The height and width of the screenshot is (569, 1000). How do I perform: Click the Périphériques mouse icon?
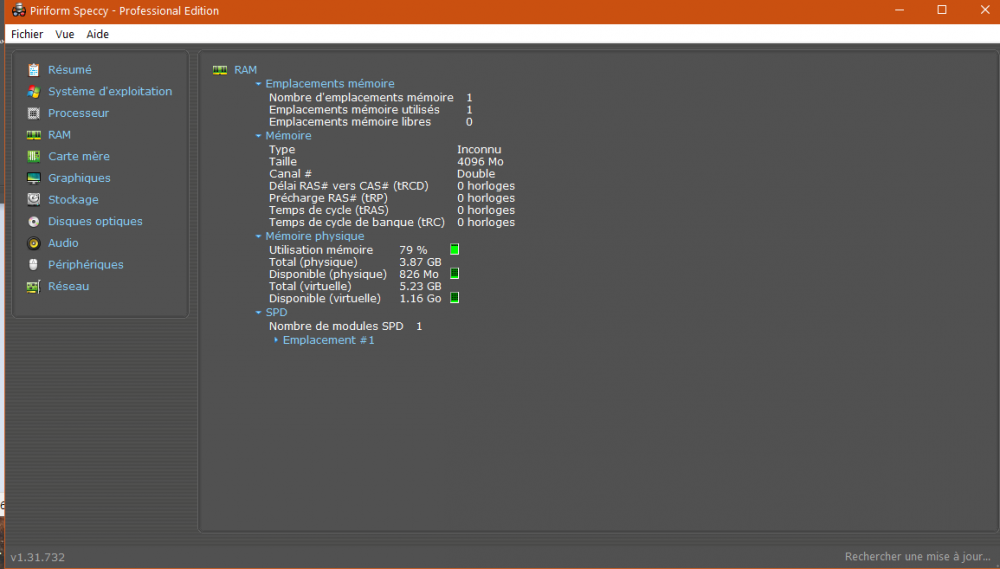(x=34, y=265)
